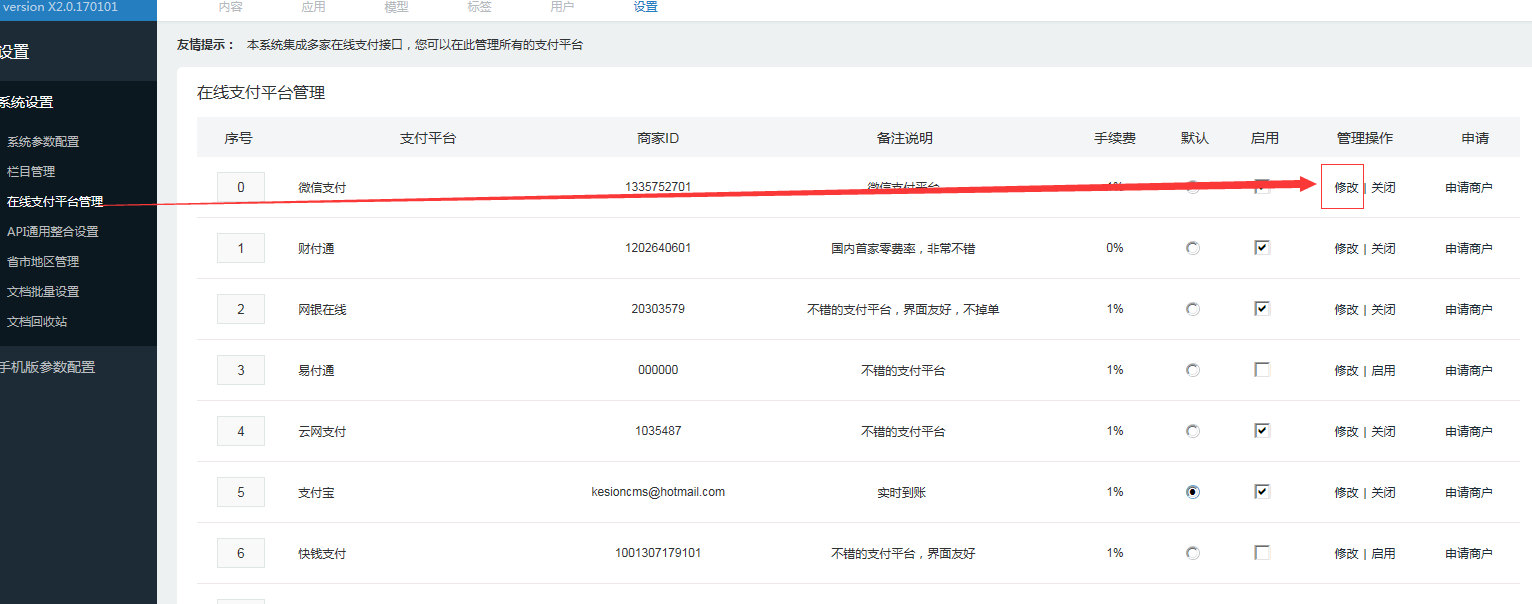The height and width of the screenshot is (604, 1532).
Task: Select the 默认 radio for 快钱支付
Action: coord(1192,552)
